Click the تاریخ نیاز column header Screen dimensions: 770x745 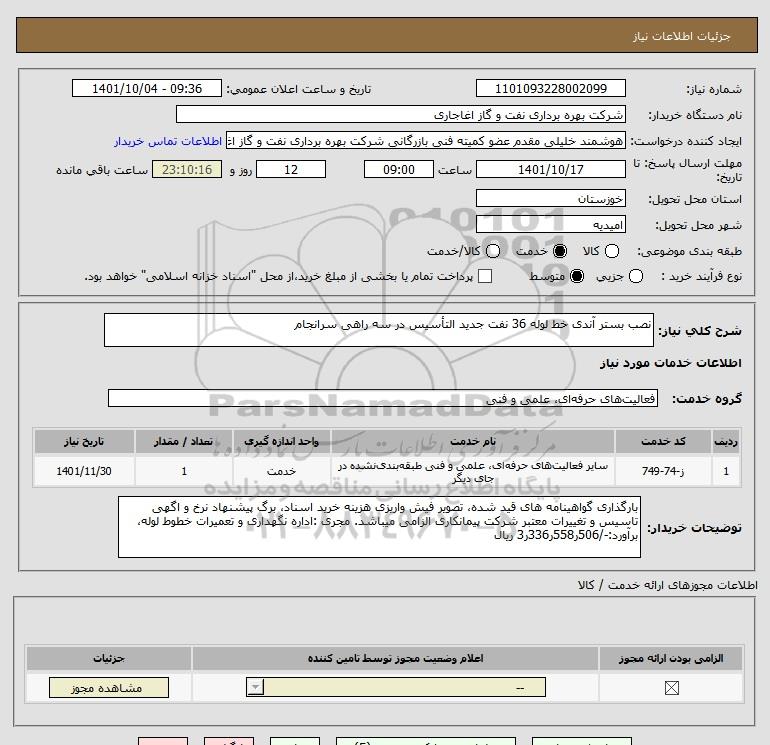(x=84, y=441)
